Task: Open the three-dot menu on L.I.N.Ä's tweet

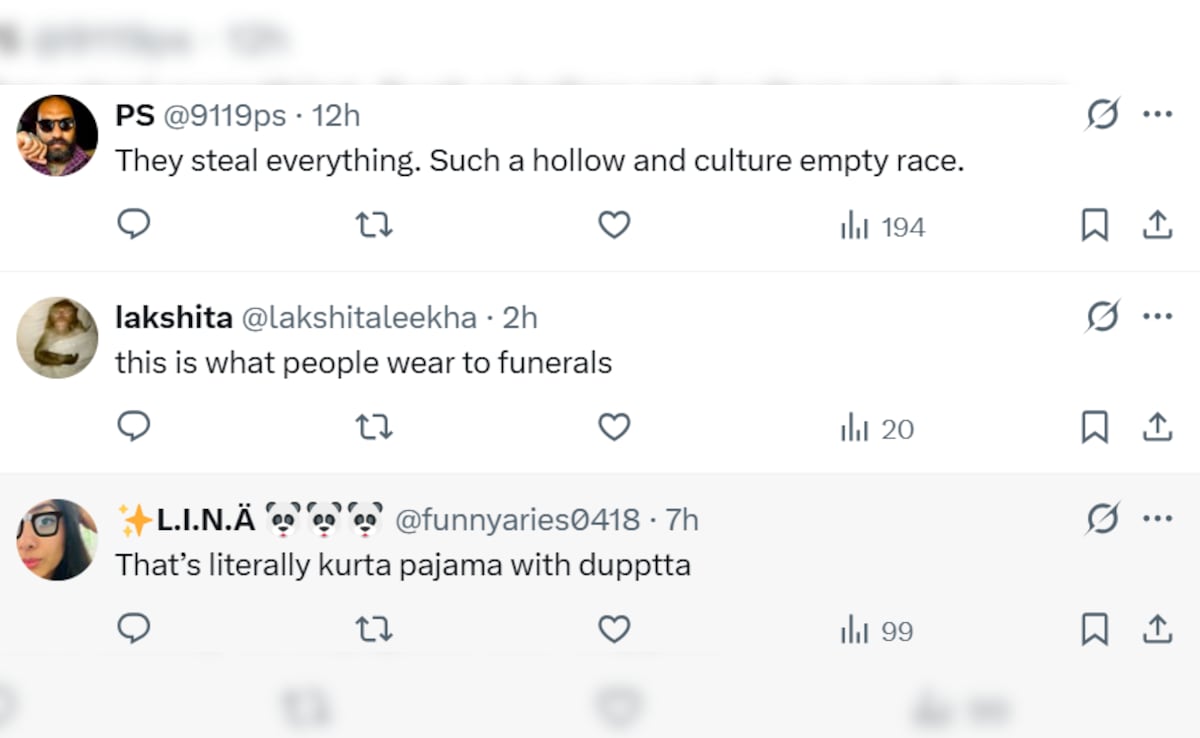Action: pyautogui.click(x=1157, y=518)
